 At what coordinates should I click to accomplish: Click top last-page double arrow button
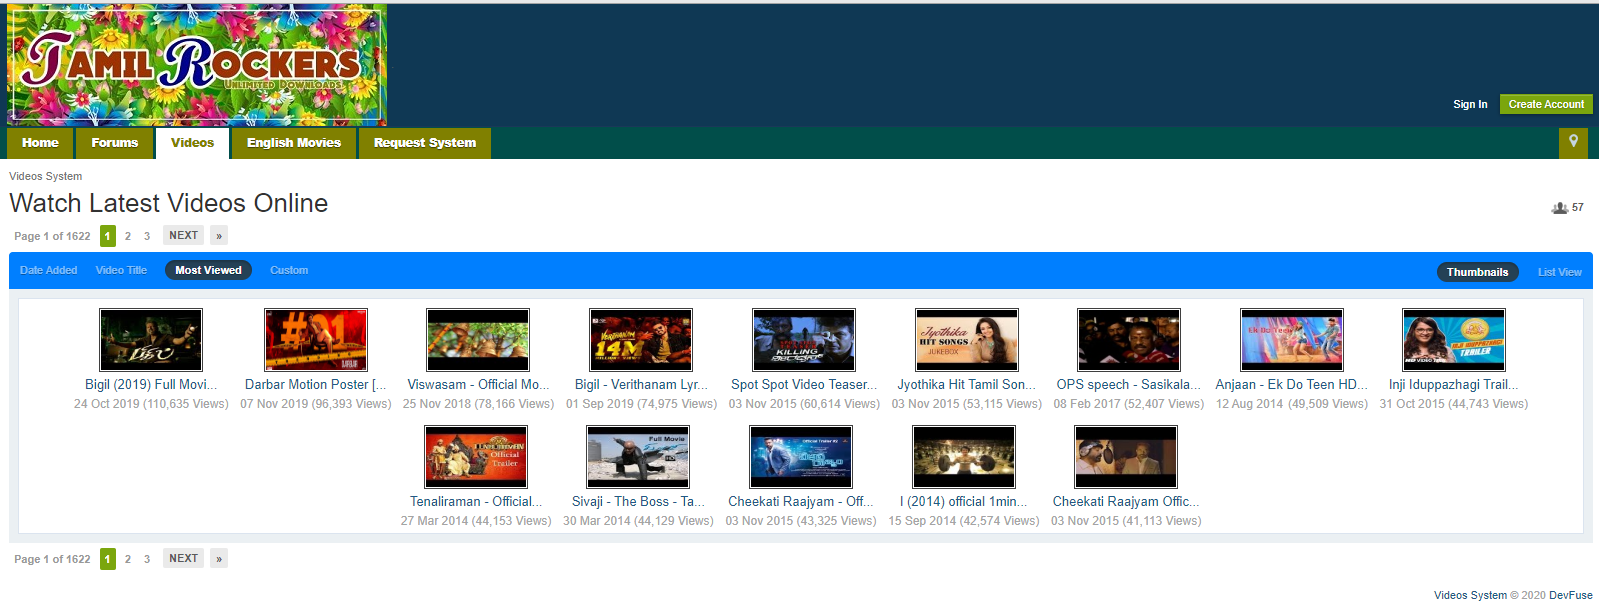click(x=219, y=236)
